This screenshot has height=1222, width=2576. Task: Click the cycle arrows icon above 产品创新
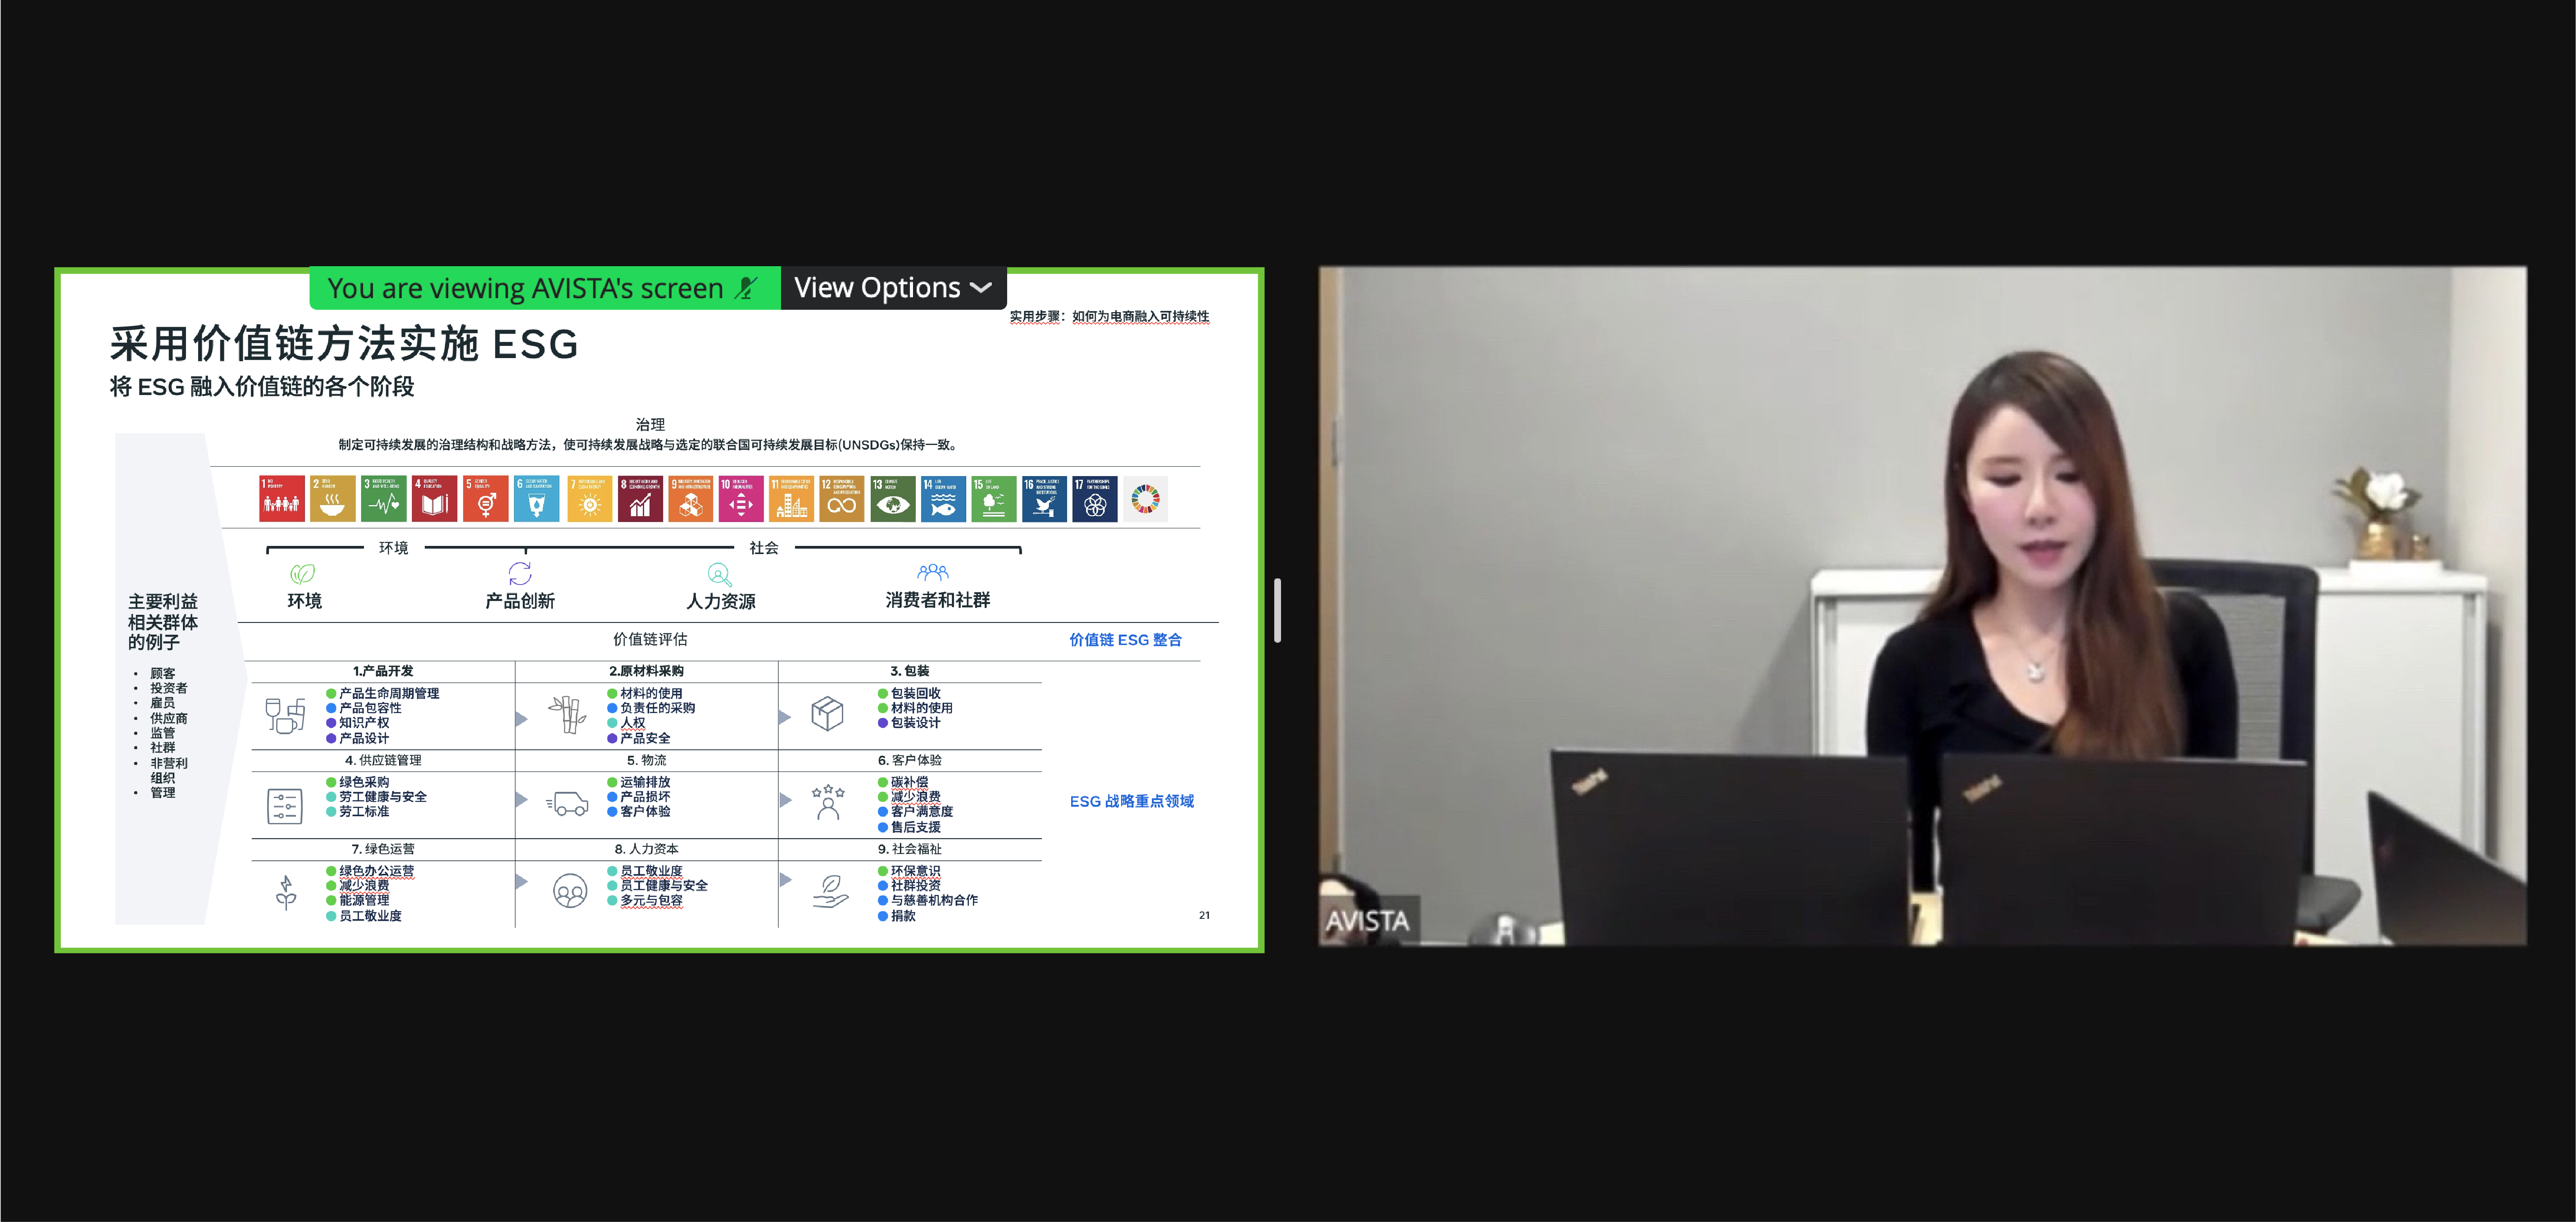(x=520, y=573)
